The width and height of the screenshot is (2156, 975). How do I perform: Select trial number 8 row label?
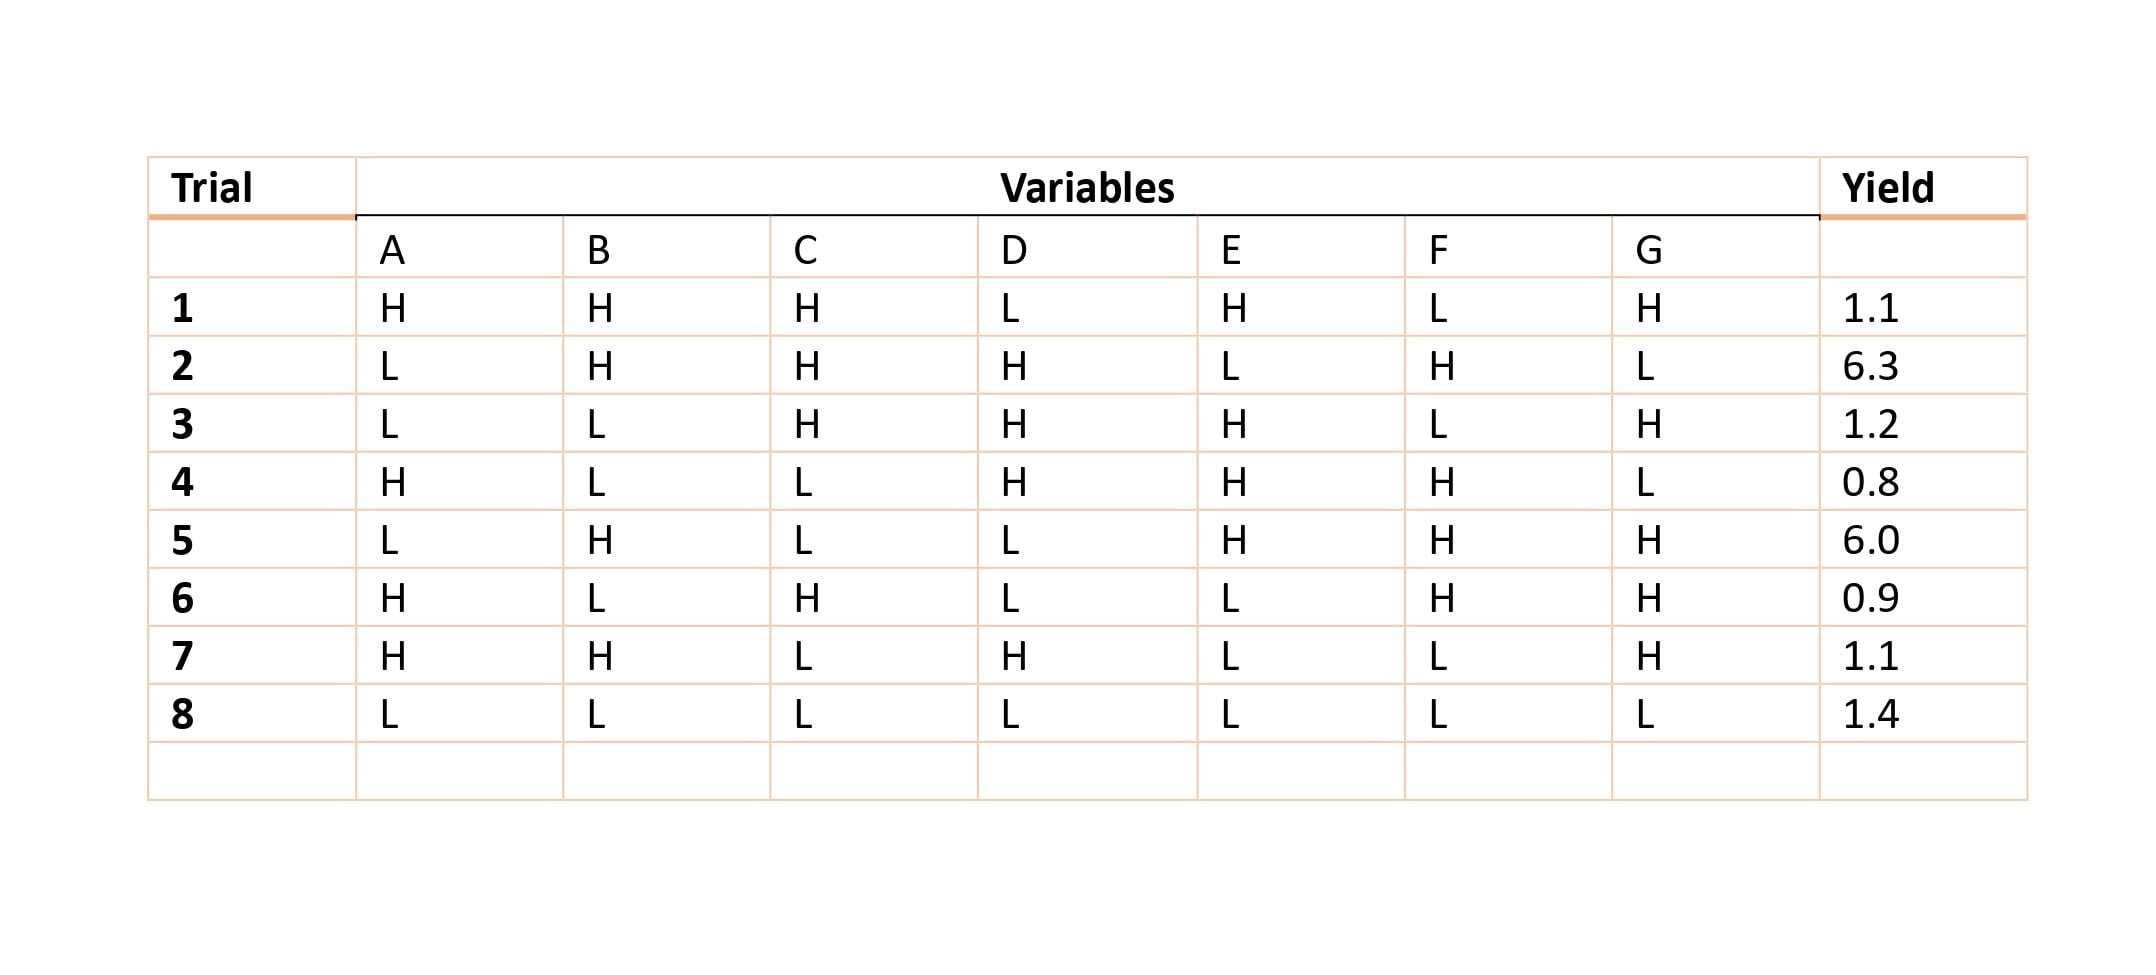182,714
